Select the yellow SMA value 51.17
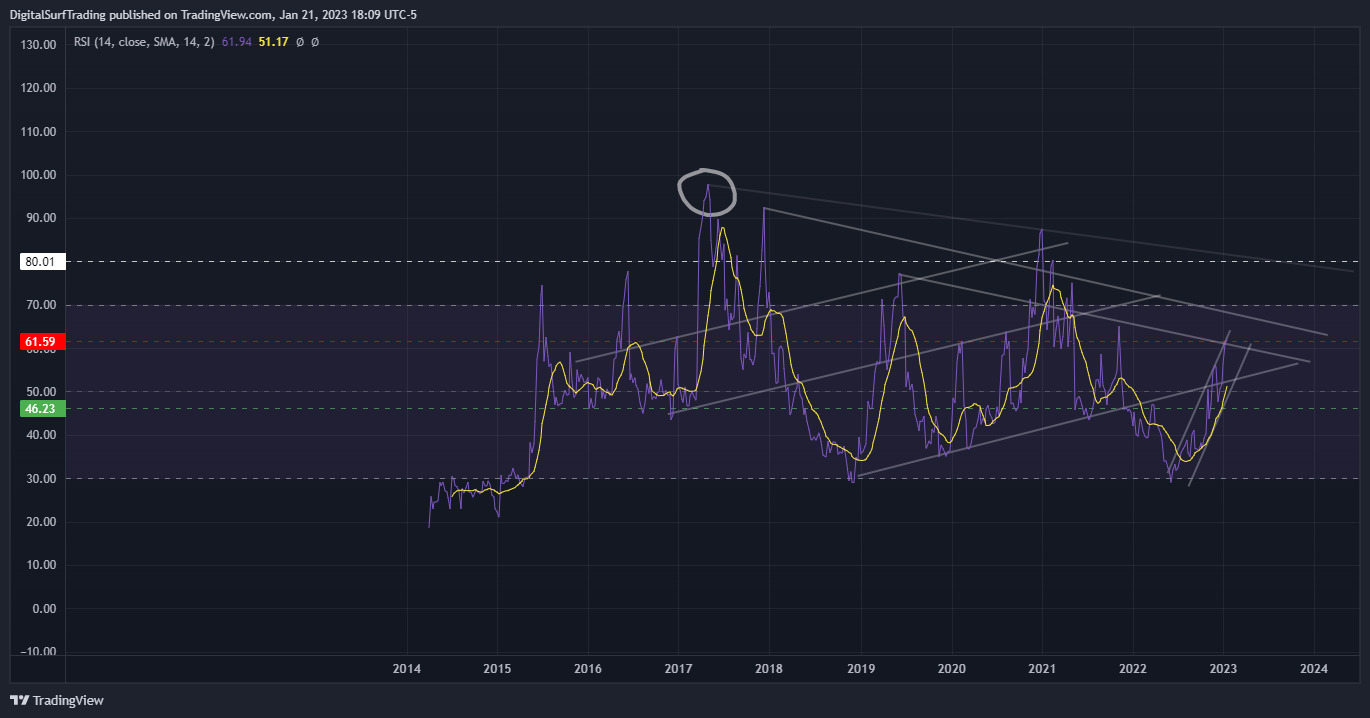Image resolution: width=1370 pixels, height=718 pixels. pos(274,42)
